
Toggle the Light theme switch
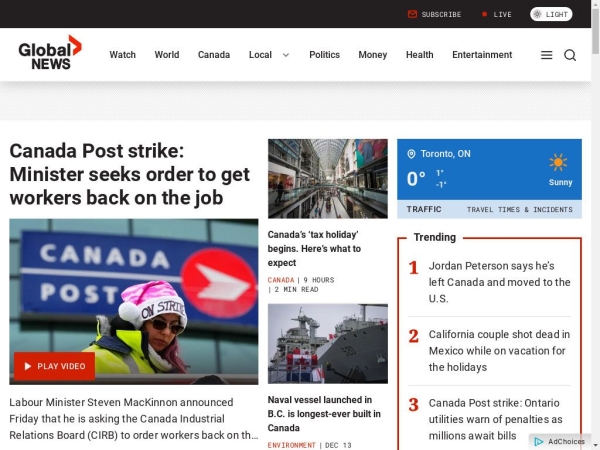[551, 14]
